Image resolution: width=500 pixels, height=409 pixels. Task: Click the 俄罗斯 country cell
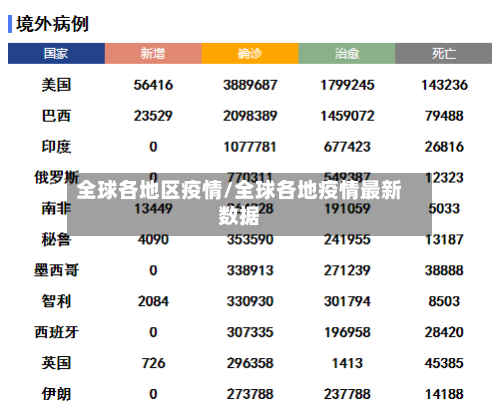click(56, 178)
